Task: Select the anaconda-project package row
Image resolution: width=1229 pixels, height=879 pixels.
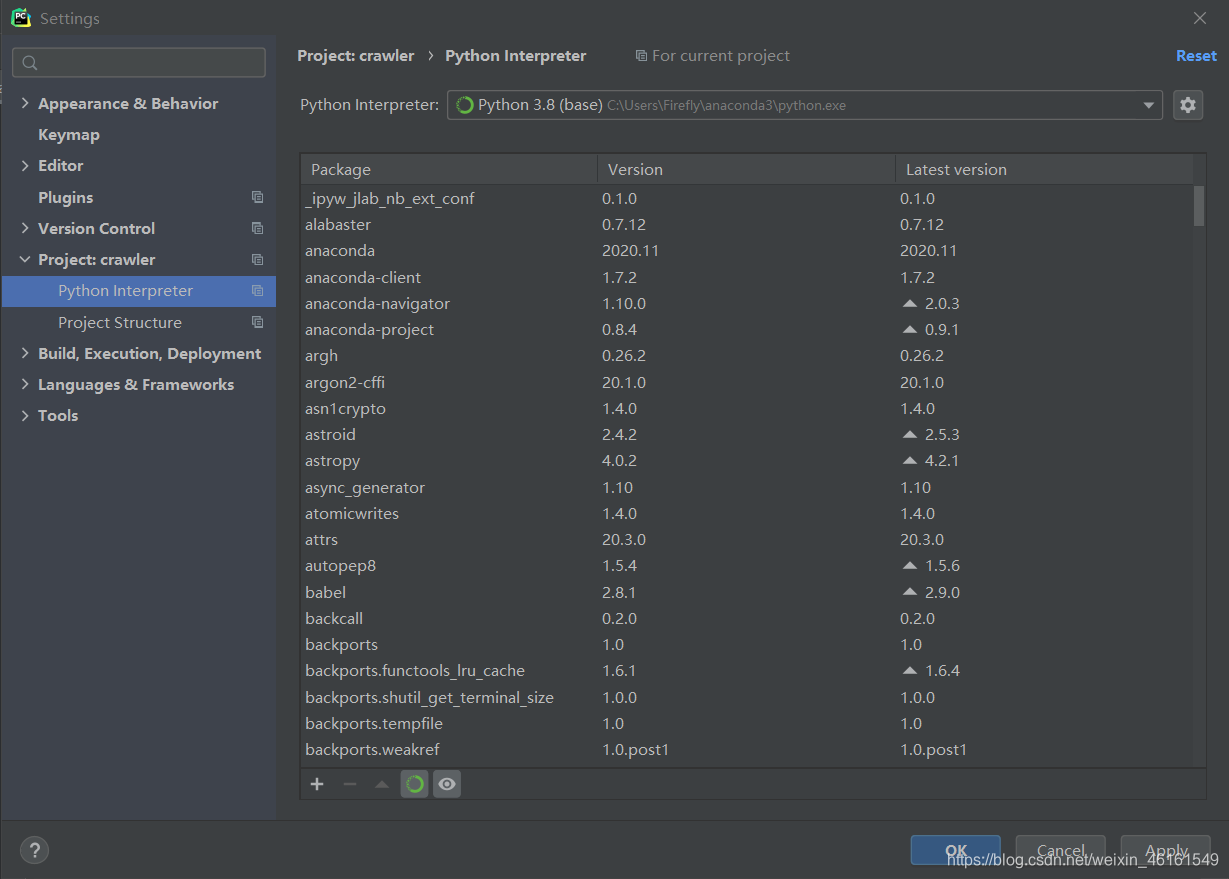Action: [x=747, y=329]
